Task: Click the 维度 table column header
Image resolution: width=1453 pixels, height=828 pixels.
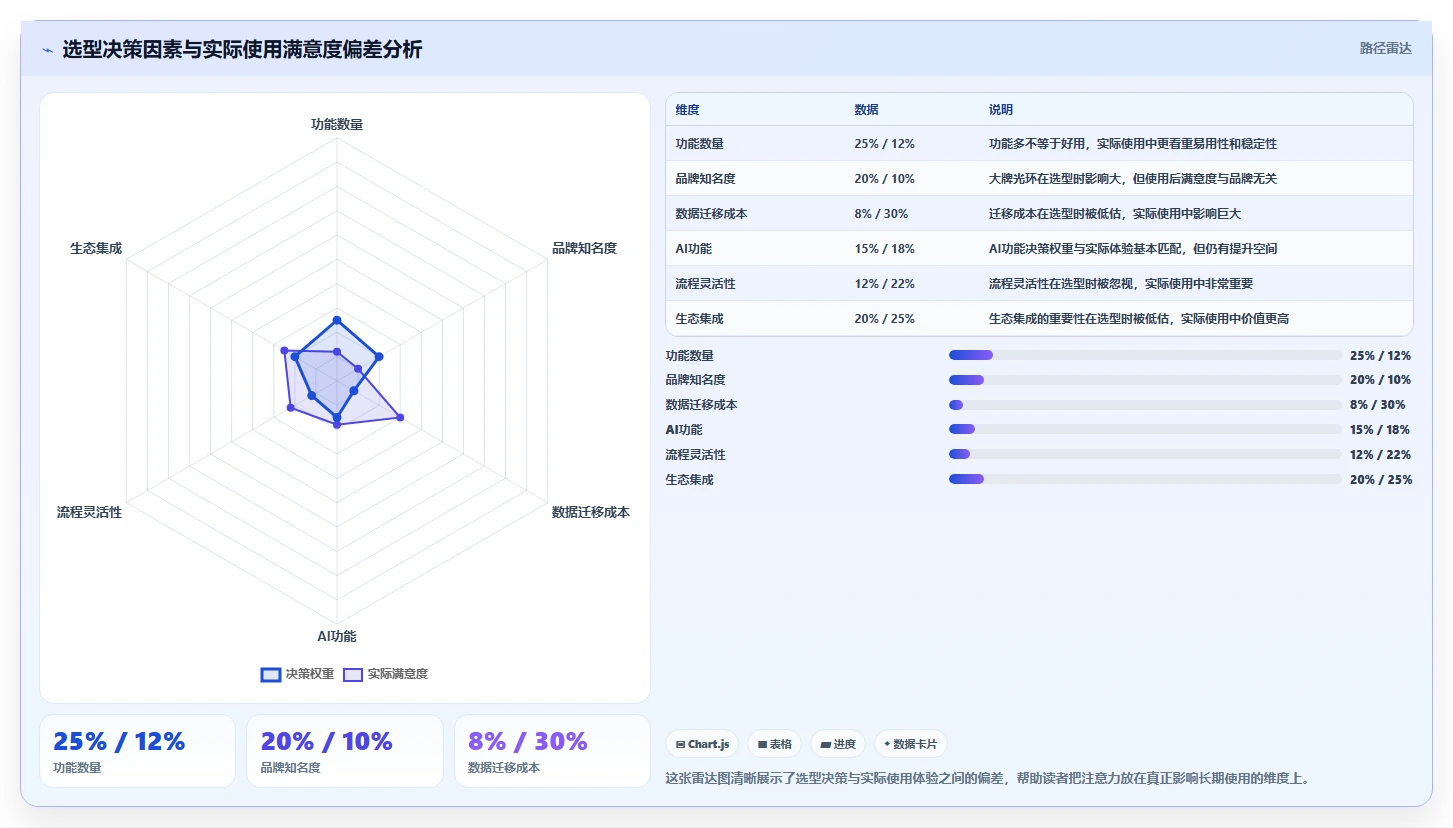Action: click(x=687, y=110)
